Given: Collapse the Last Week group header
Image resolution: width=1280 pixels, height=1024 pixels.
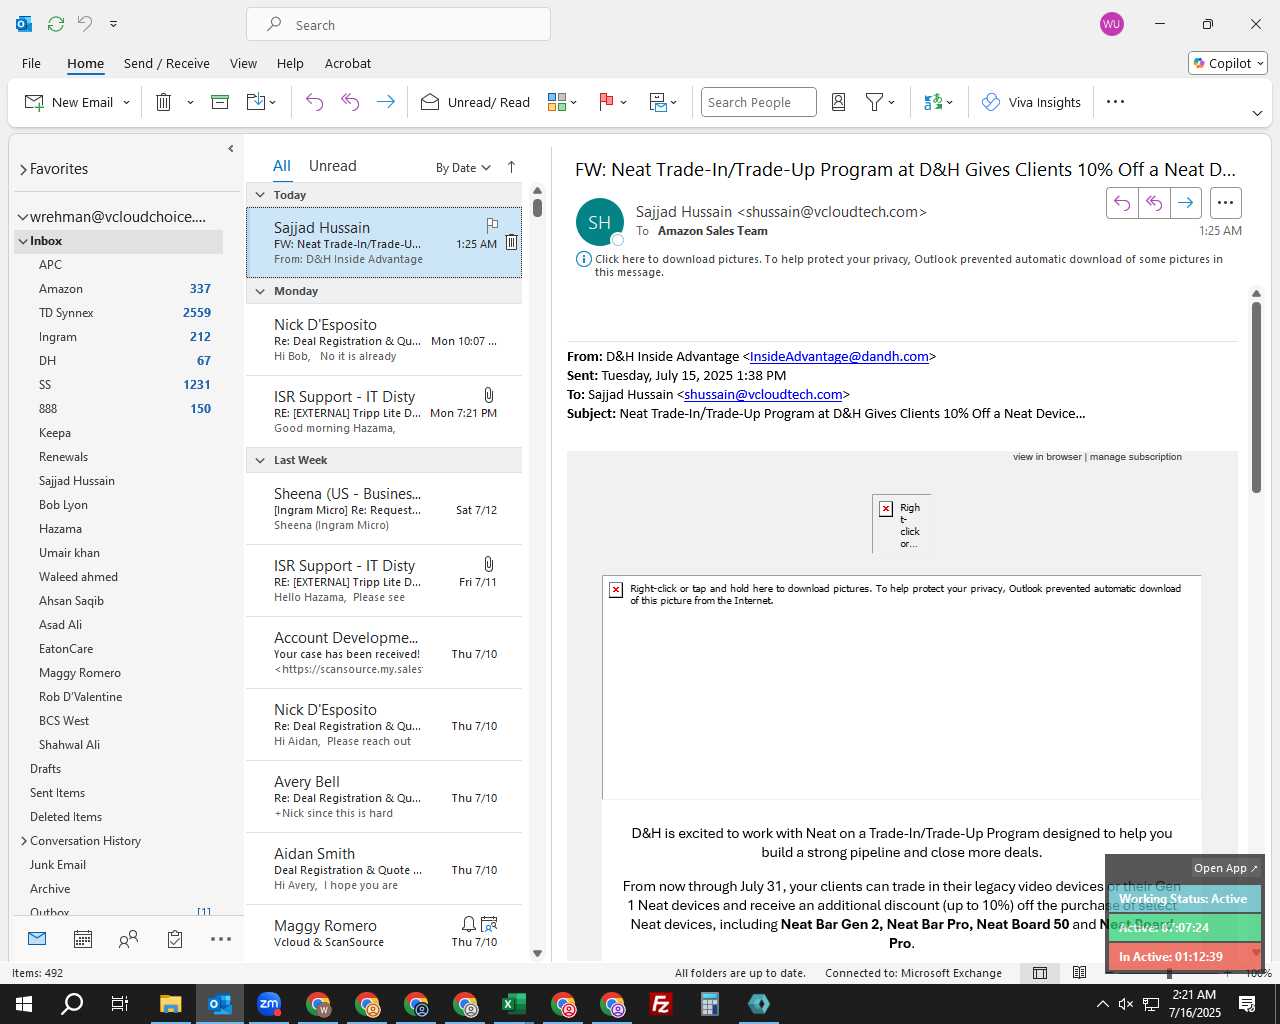Looking at the screenshot, I should pyautogui.click(x=260, y=460).
